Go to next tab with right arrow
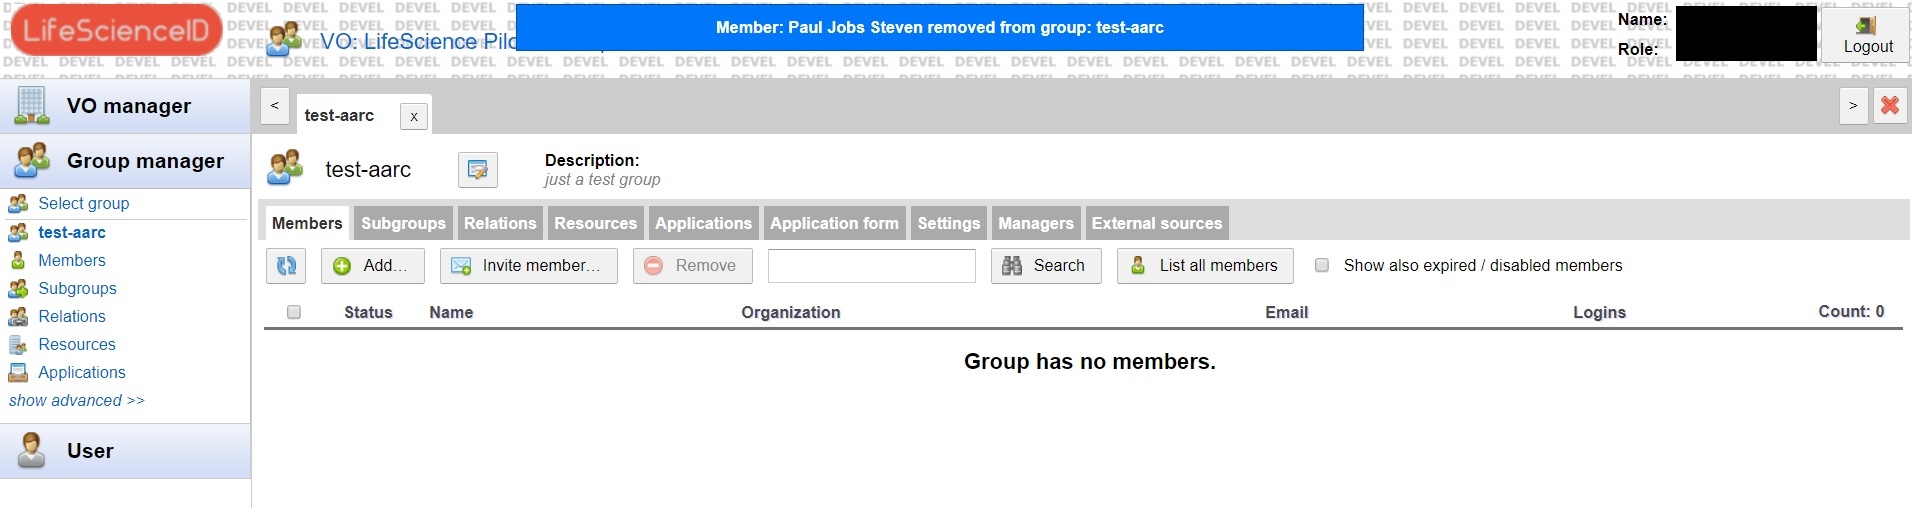Image resolution: width=1912 pixels, height=508 pixels. [1853, 105]
